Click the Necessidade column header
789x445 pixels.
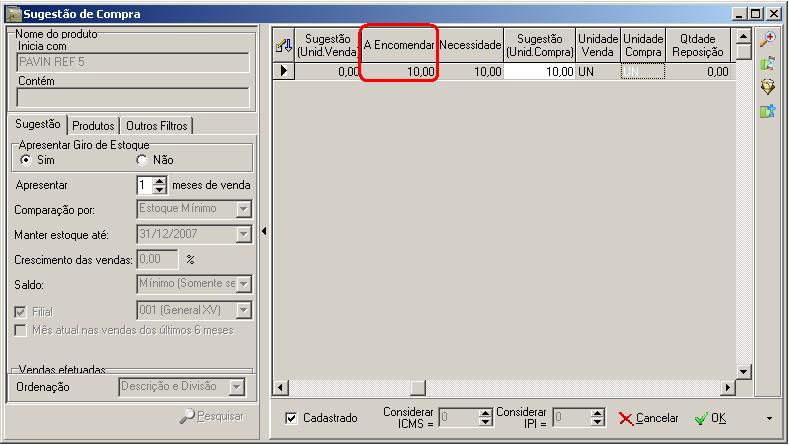470,45
